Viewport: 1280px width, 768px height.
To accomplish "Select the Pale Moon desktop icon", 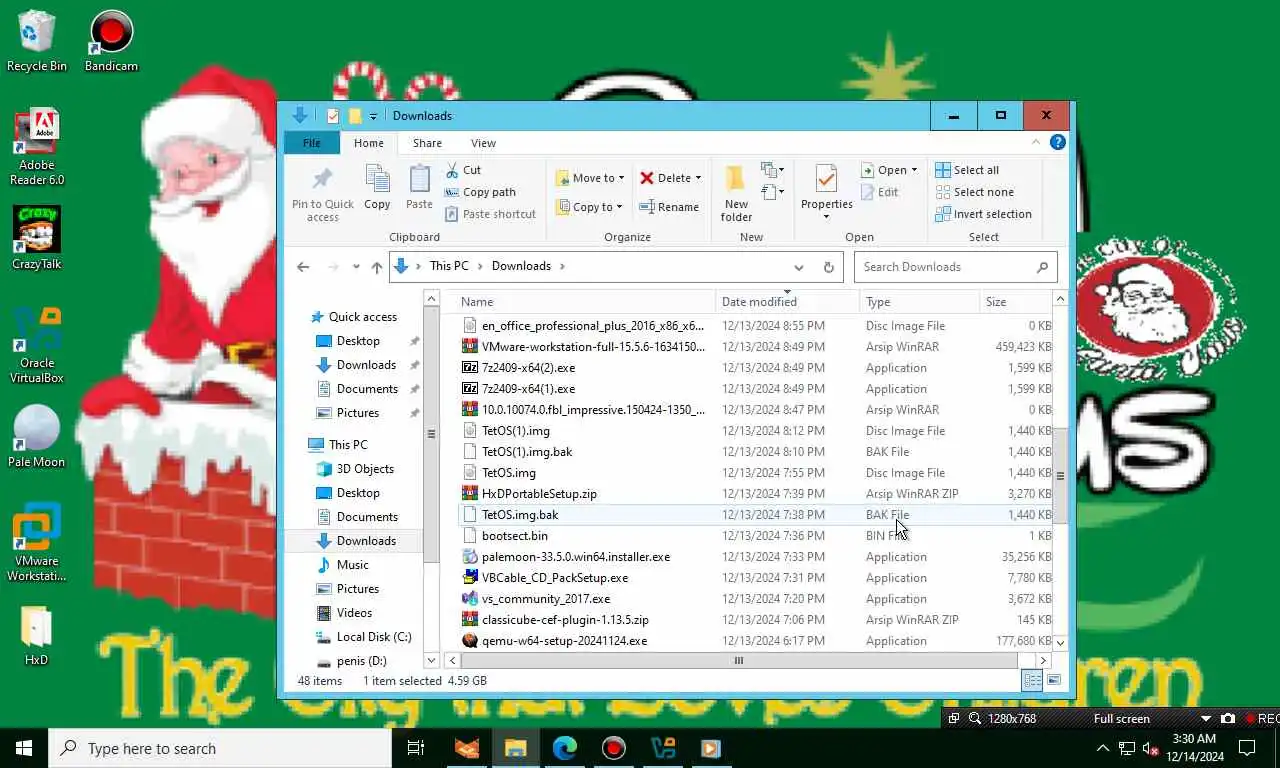I will pos(37,437).
